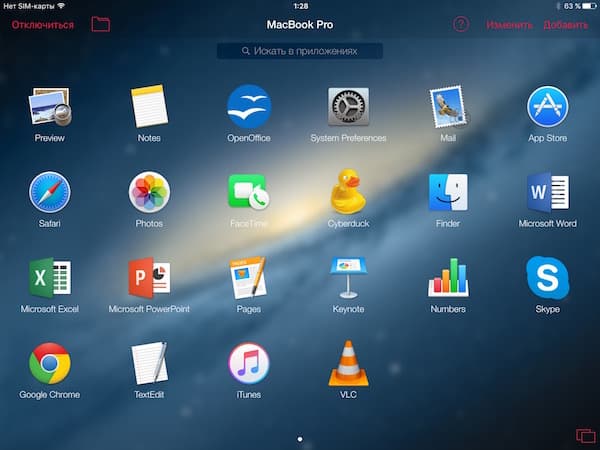600x450 pixels.
Task: Open the Finder icon
Action: (x=448, y=192)
